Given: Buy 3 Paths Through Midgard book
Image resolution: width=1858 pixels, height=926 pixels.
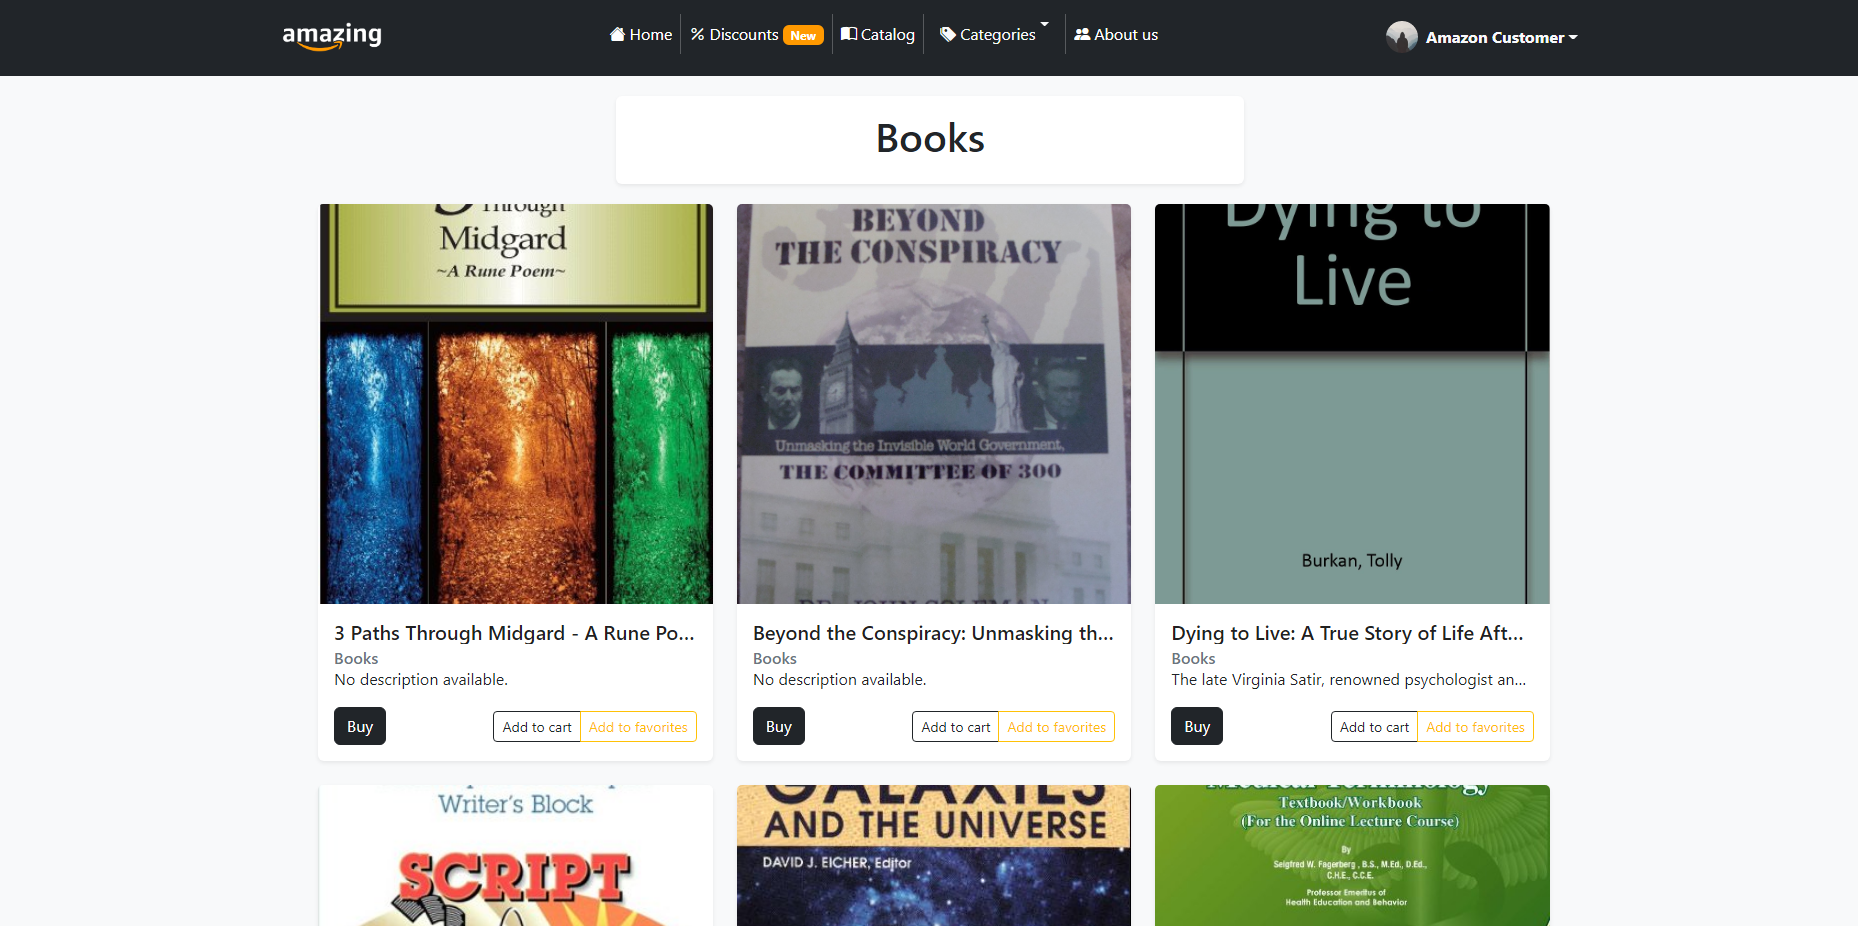Looking at the screenshot, I should pyautogui.click(x=360, y=726).
